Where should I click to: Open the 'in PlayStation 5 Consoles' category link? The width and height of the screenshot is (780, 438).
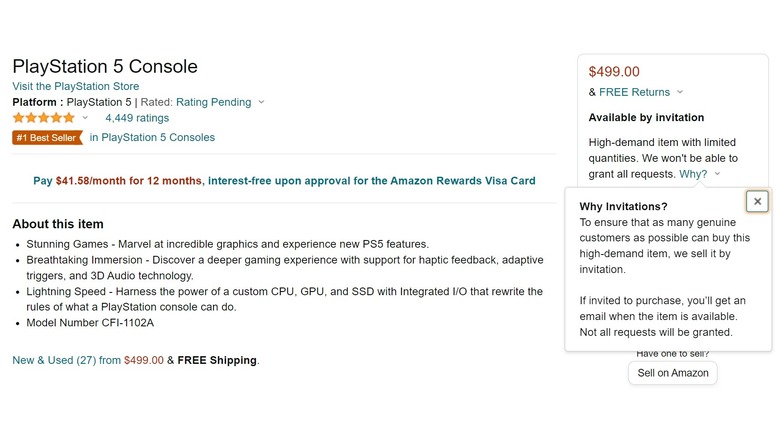(152, 138)
